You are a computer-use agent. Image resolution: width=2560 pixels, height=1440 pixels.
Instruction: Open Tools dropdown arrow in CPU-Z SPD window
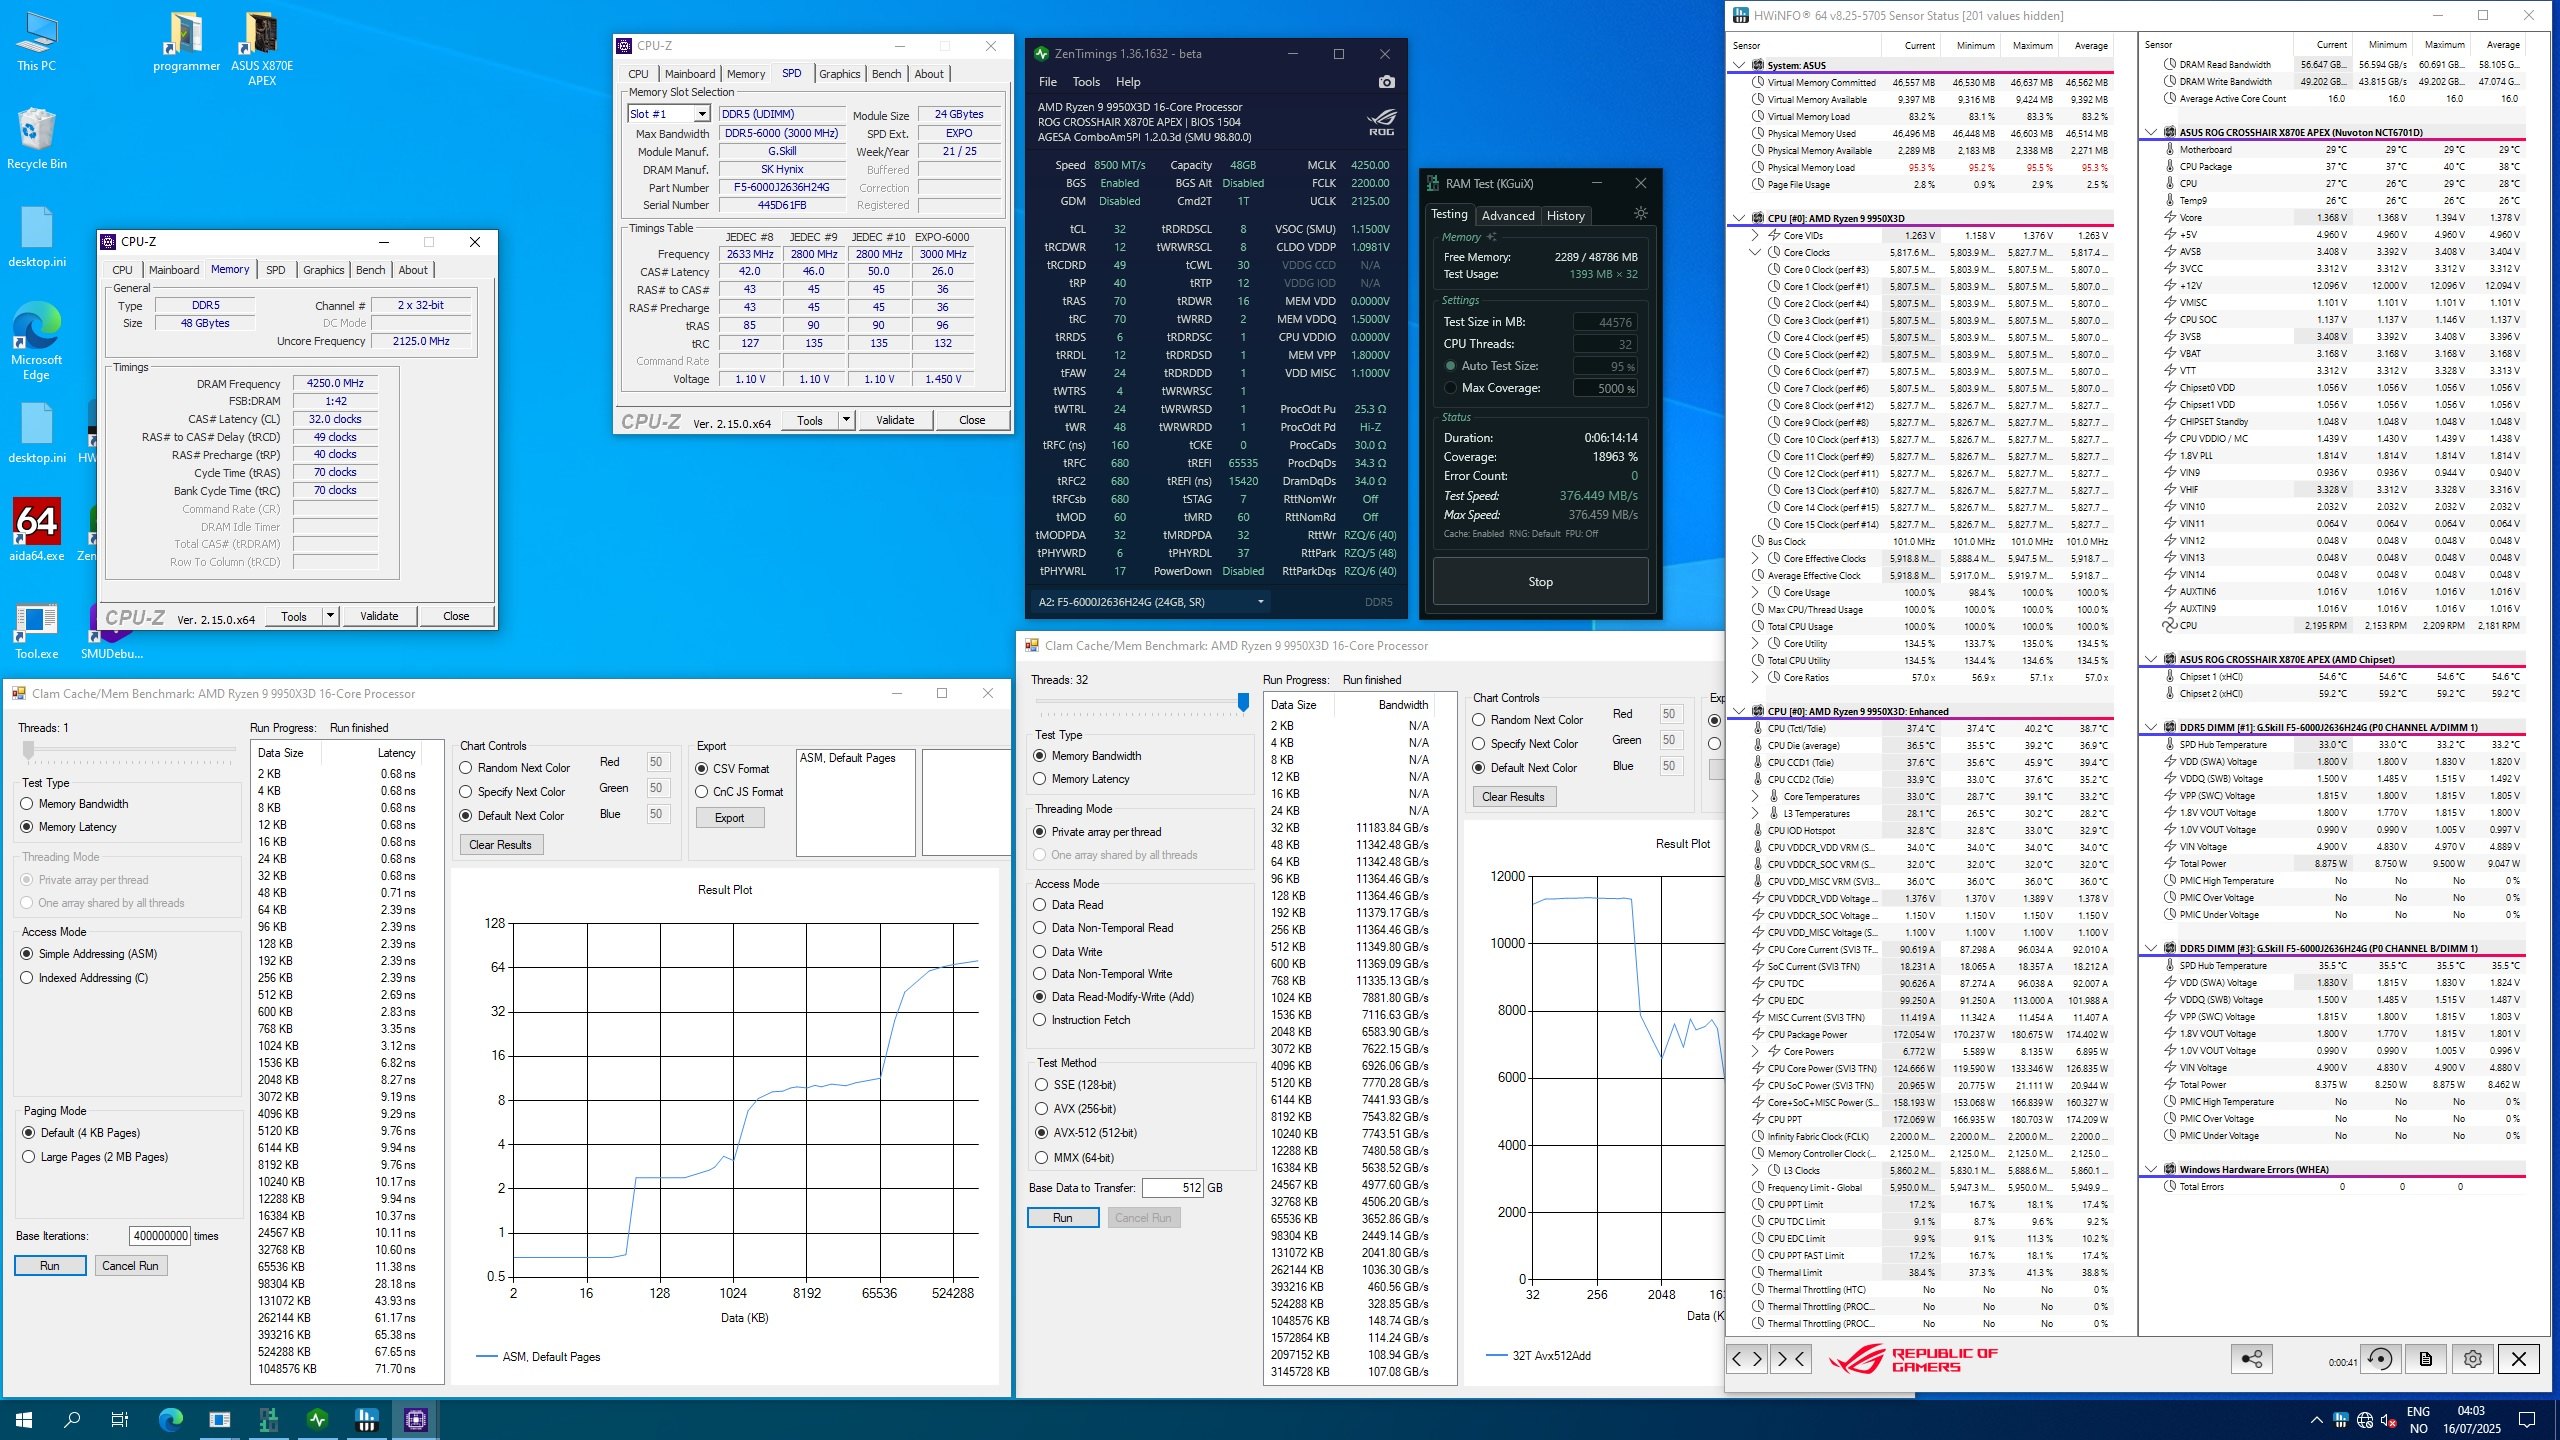[x=846, y=420]
